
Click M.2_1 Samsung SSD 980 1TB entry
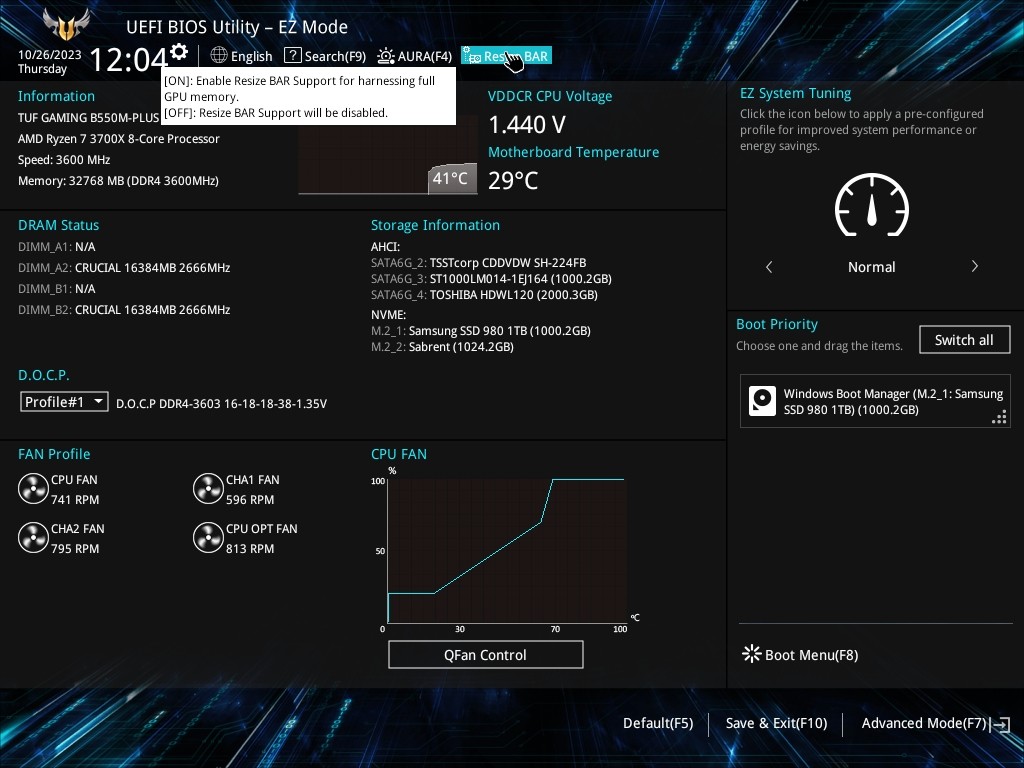point(481,330)
